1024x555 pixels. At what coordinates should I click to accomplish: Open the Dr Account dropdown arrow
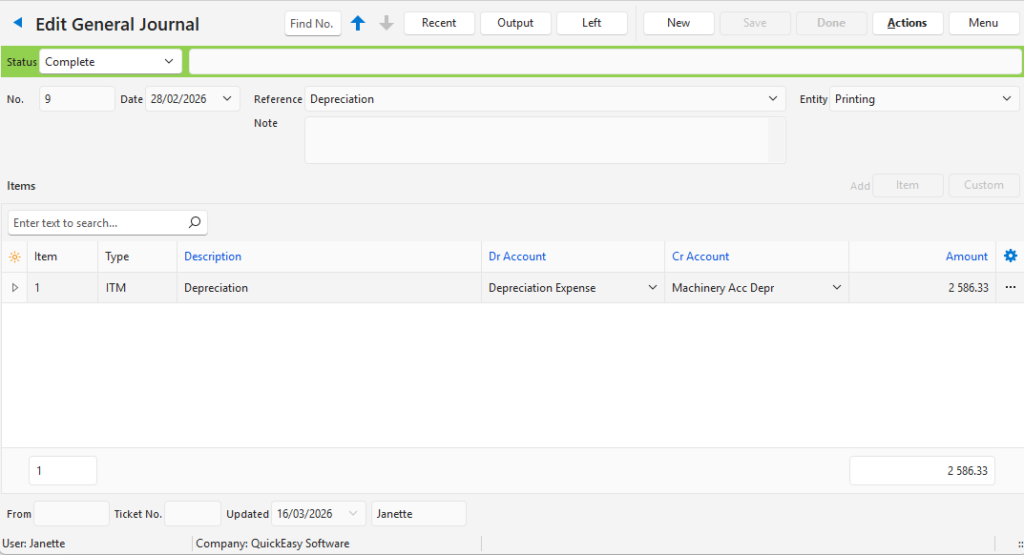(x=652, y=288)
